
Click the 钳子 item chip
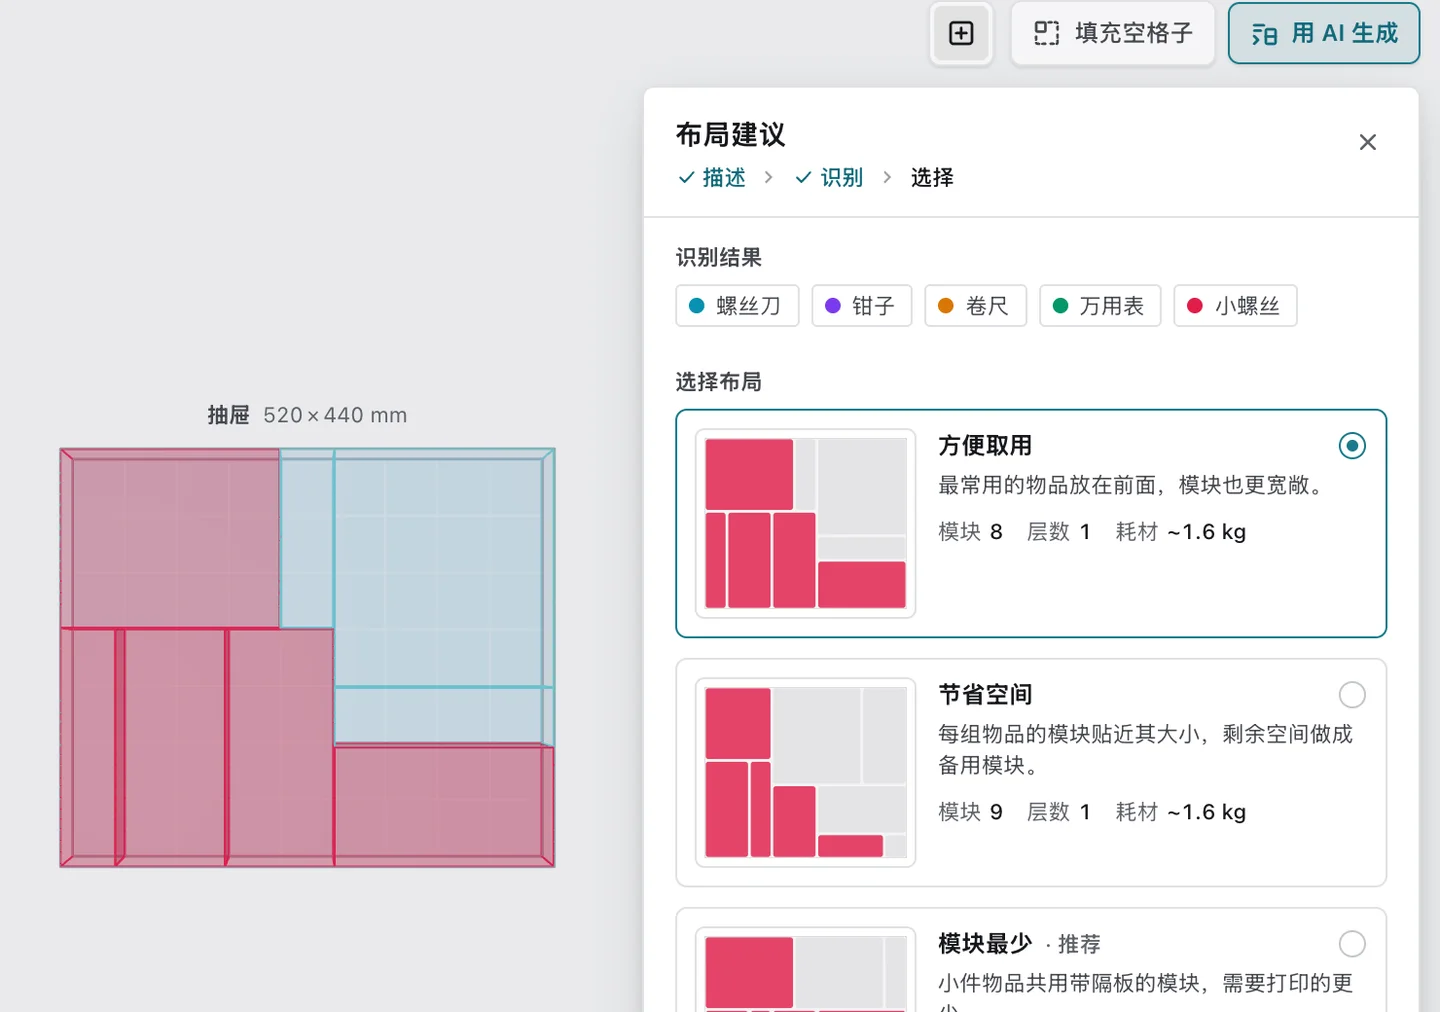[861, 306]
